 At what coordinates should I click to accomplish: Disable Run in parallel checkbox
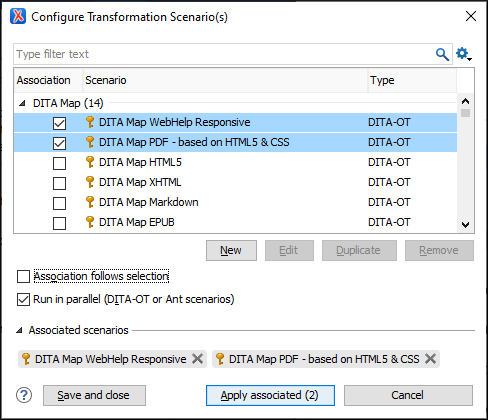click(x=23, y=299)
